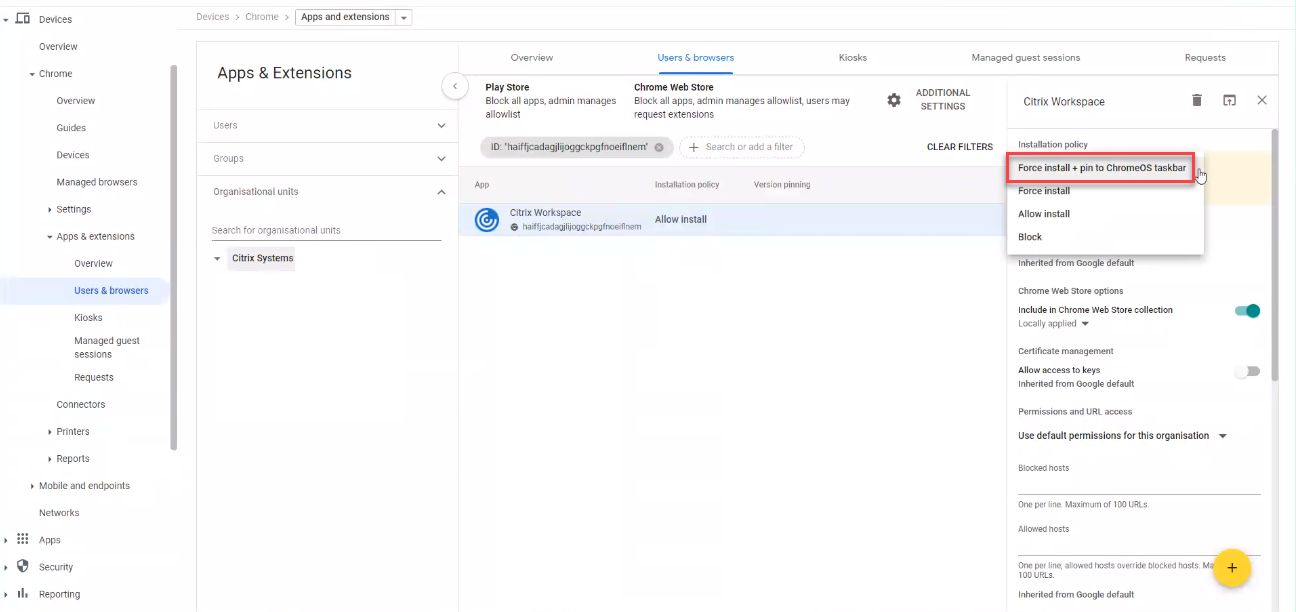Select Force install + pin to ChromeOS taskbar

pyautogui.click(x=1101, y=168)
